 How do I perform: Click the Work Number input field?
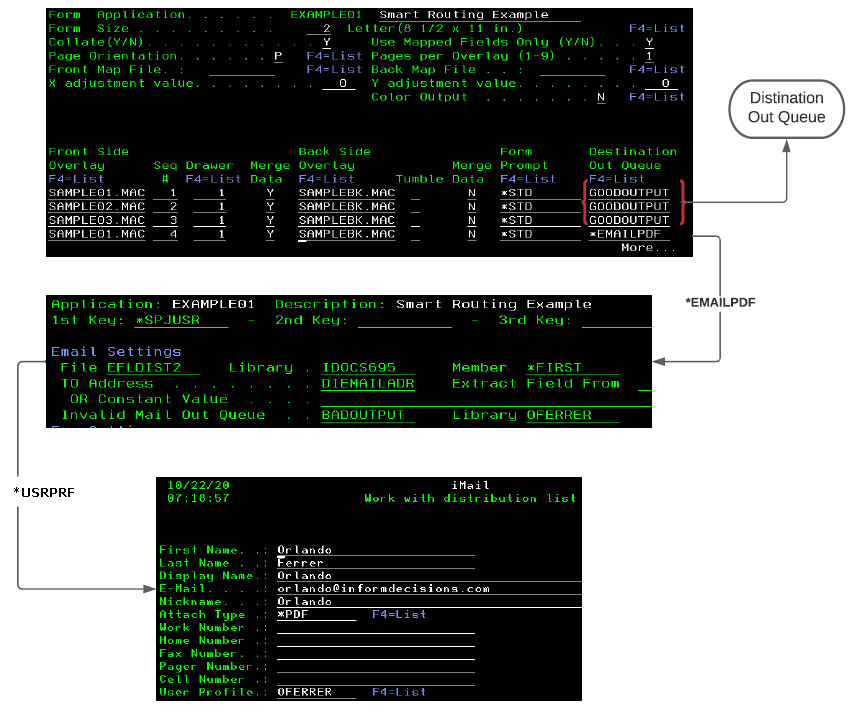click(375, 628)
